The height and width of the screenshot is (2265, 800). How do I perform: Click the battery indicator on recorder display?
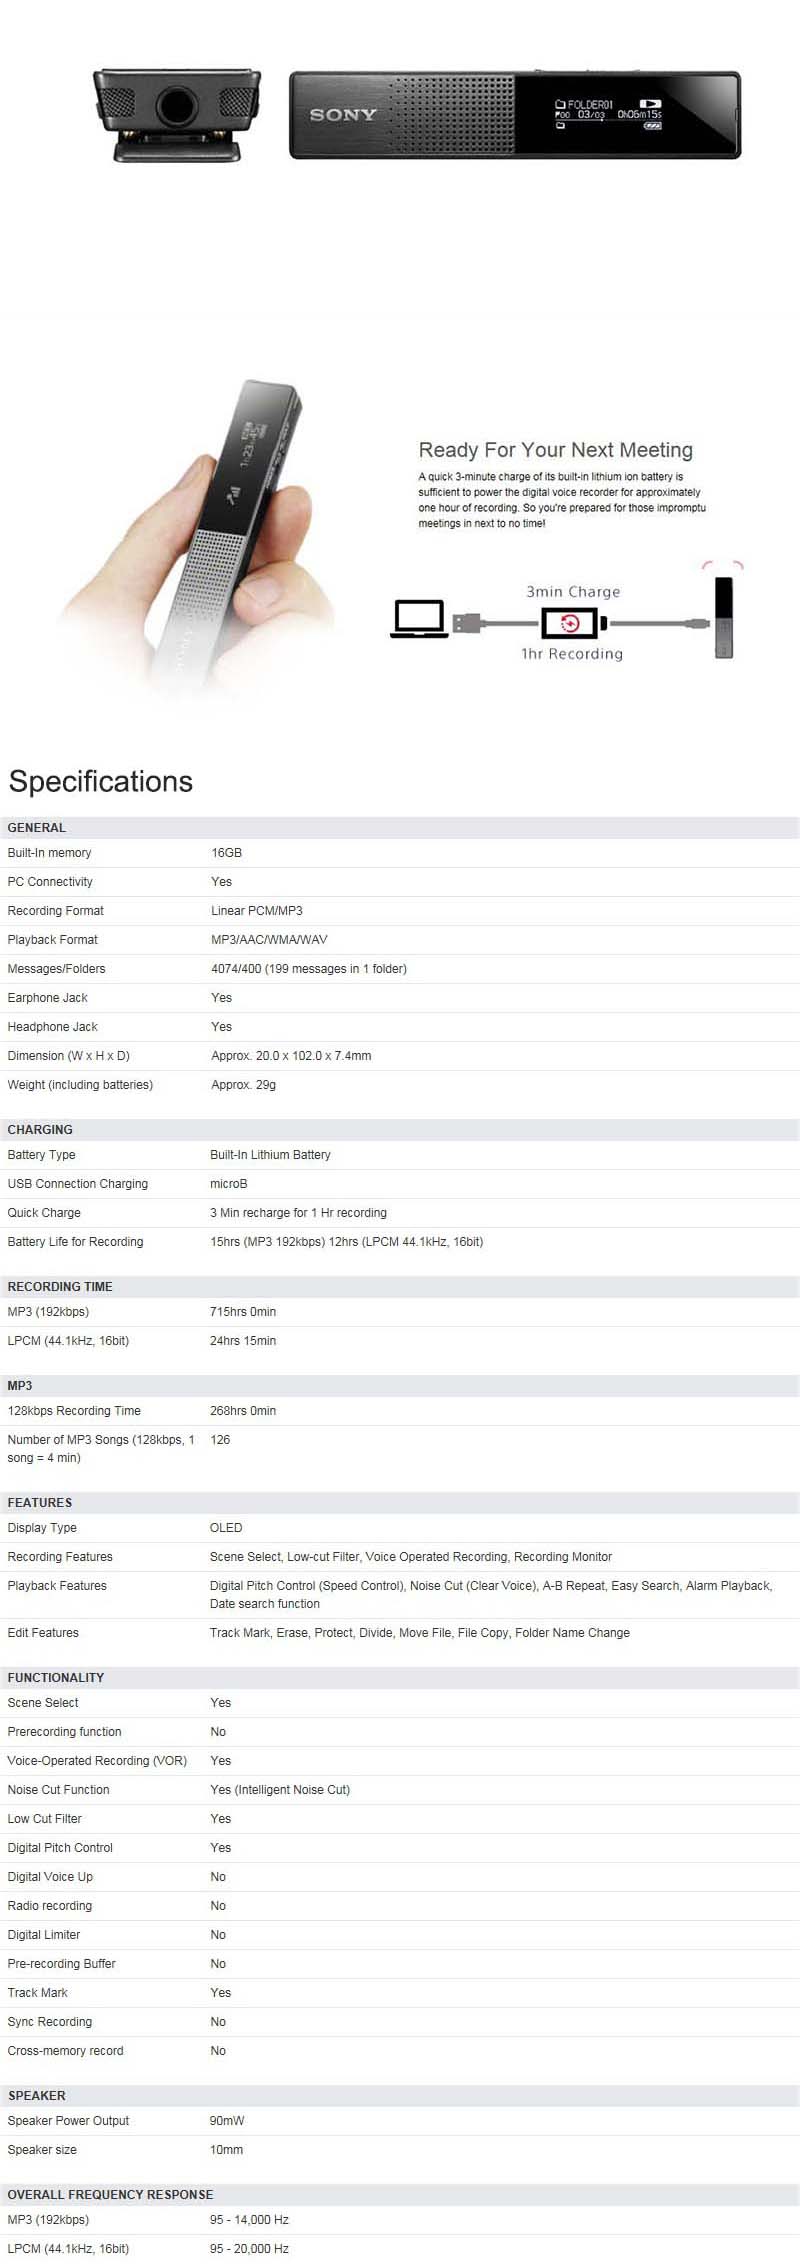pos(653,126)
